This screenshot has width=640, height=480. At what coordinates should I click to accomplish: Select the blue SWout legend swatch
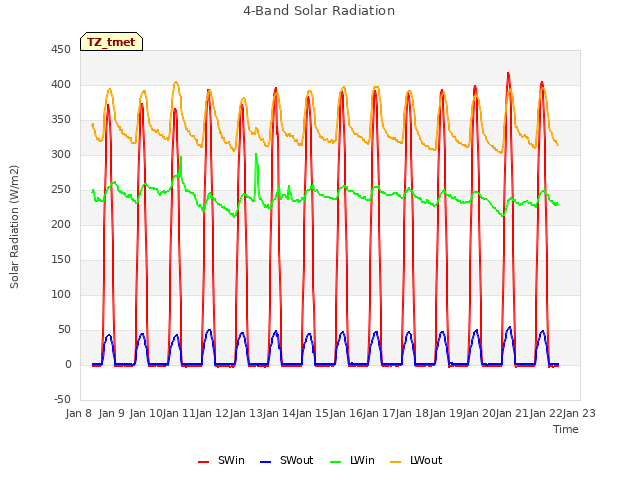[265, 462]
